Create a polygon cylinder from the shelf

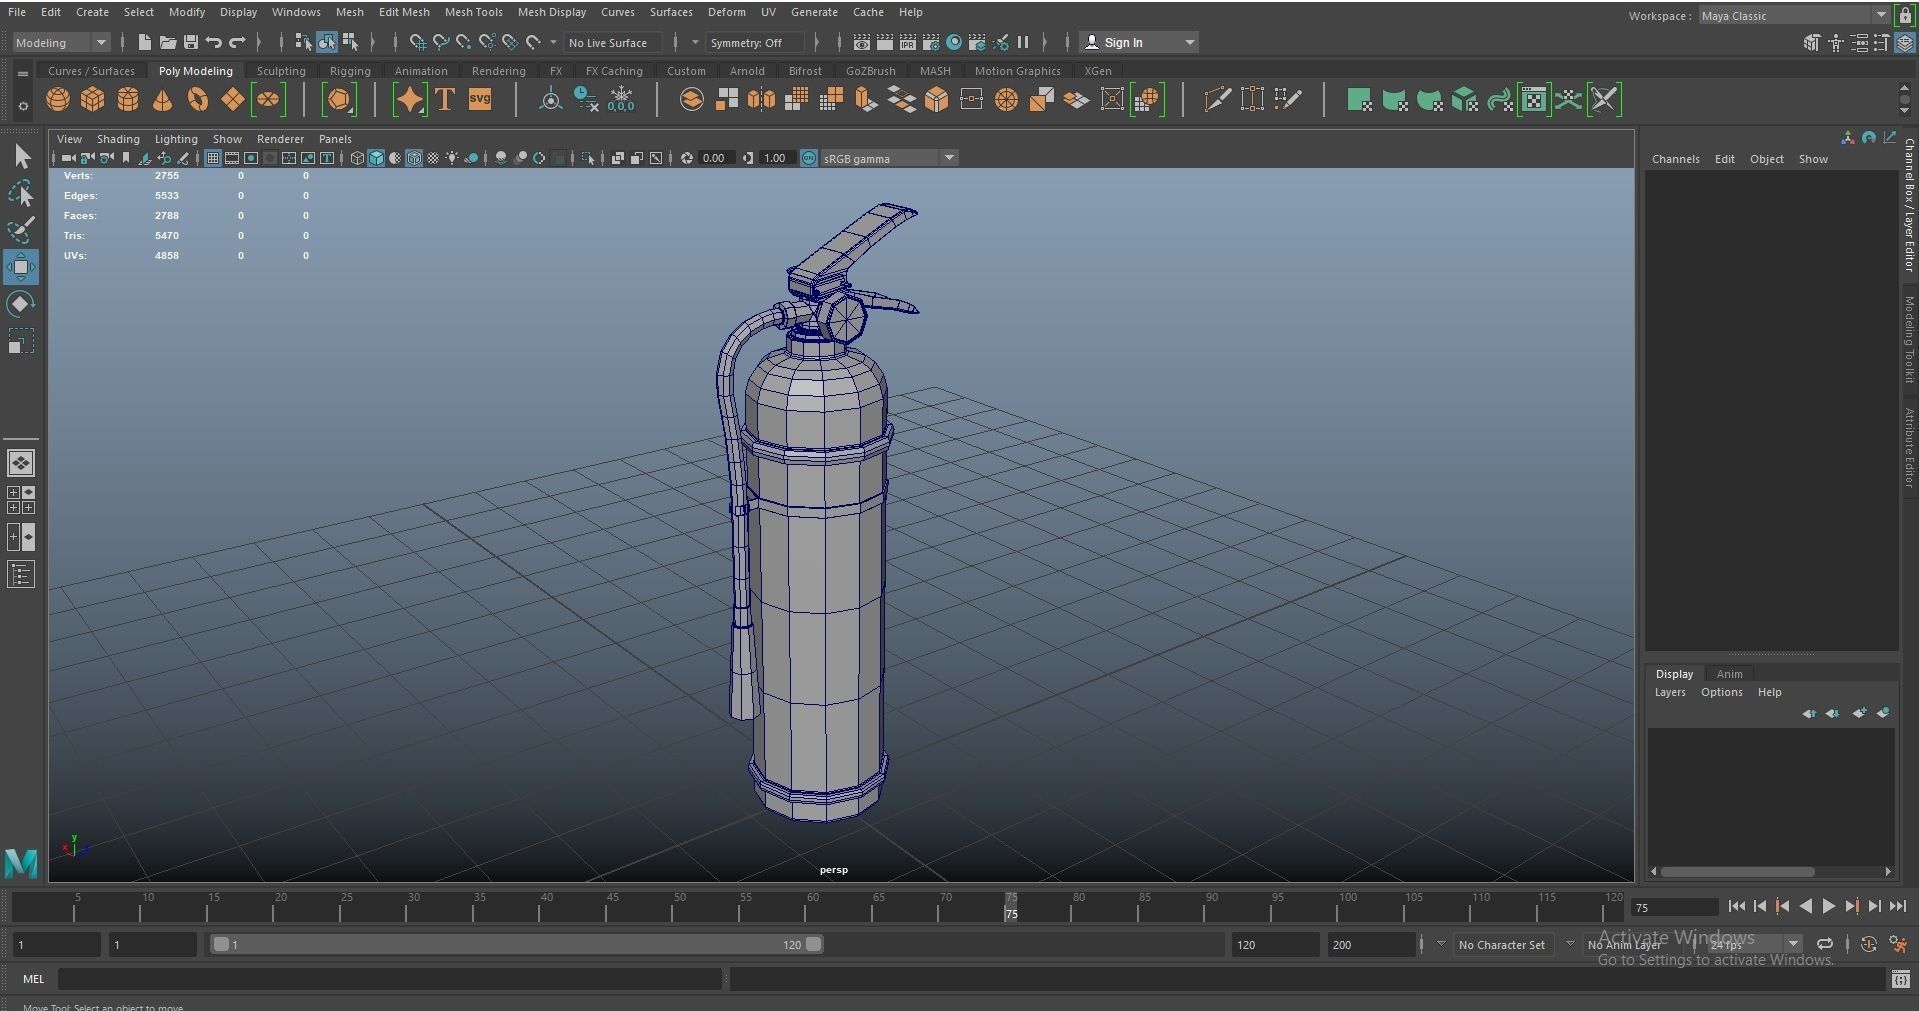pos(128,100)
